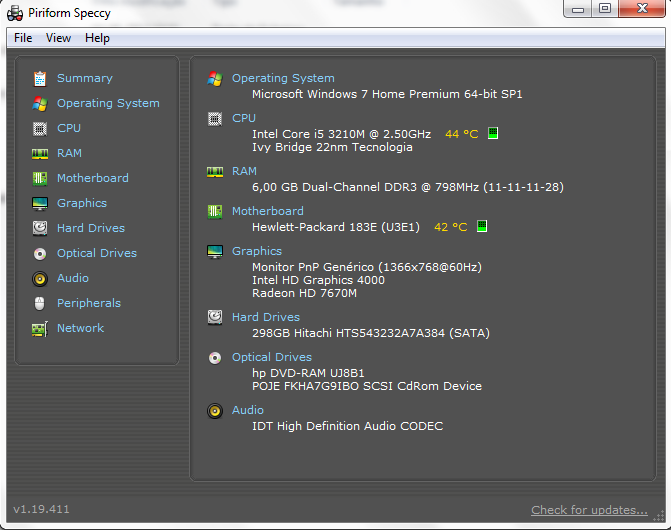Click Hewlett-Packard 183E (U3E1) text

coord(336,227)
